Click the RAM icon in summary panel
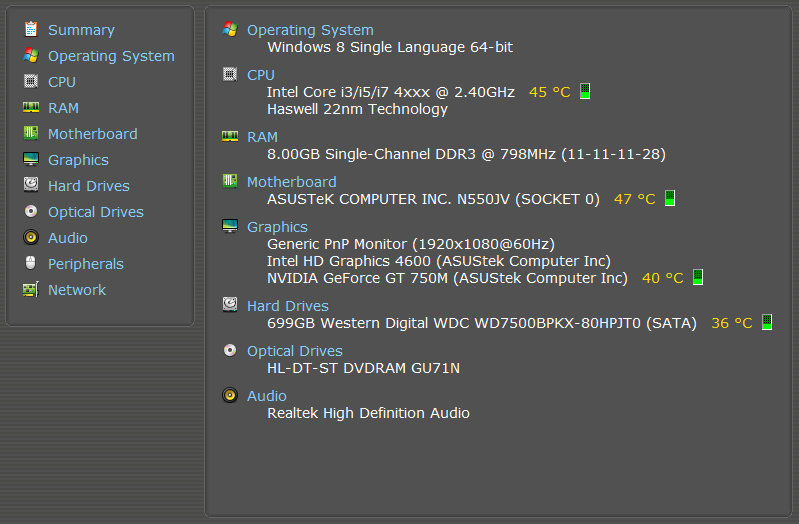The height and width of the screenshot is (524, 799). coord(230,136)
